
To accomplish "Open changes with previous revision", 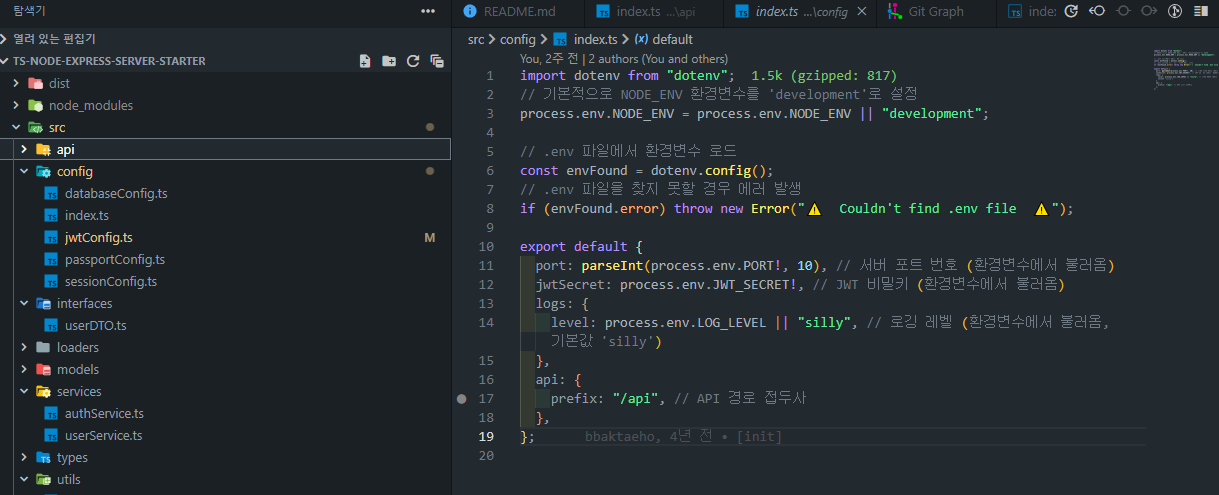I will click(x=1097, y=12).
